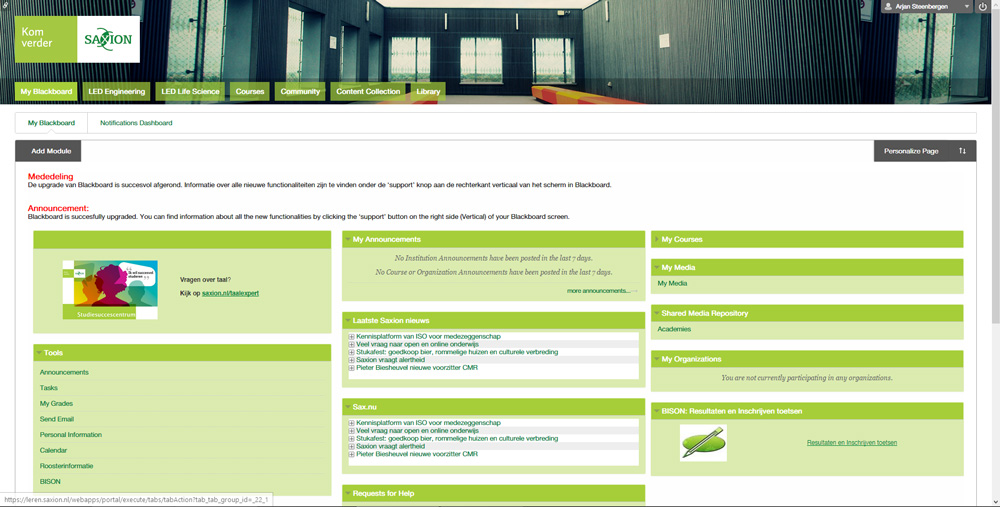The height and width of the screenshot is (507, 1000).
Task: Open the Academies link
Action: [x=674, y=329]
